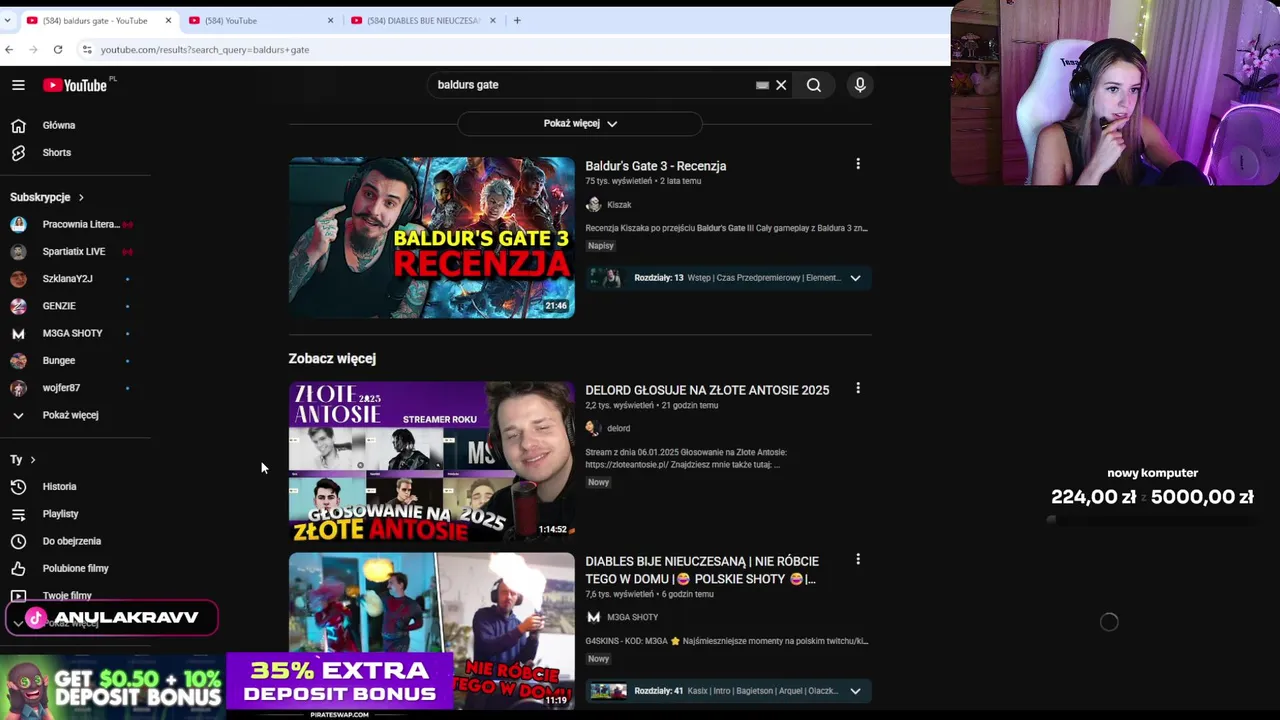Click the Zobacz więcej heading
Viewport: 1280px width, 720px height.
(332, 358)
